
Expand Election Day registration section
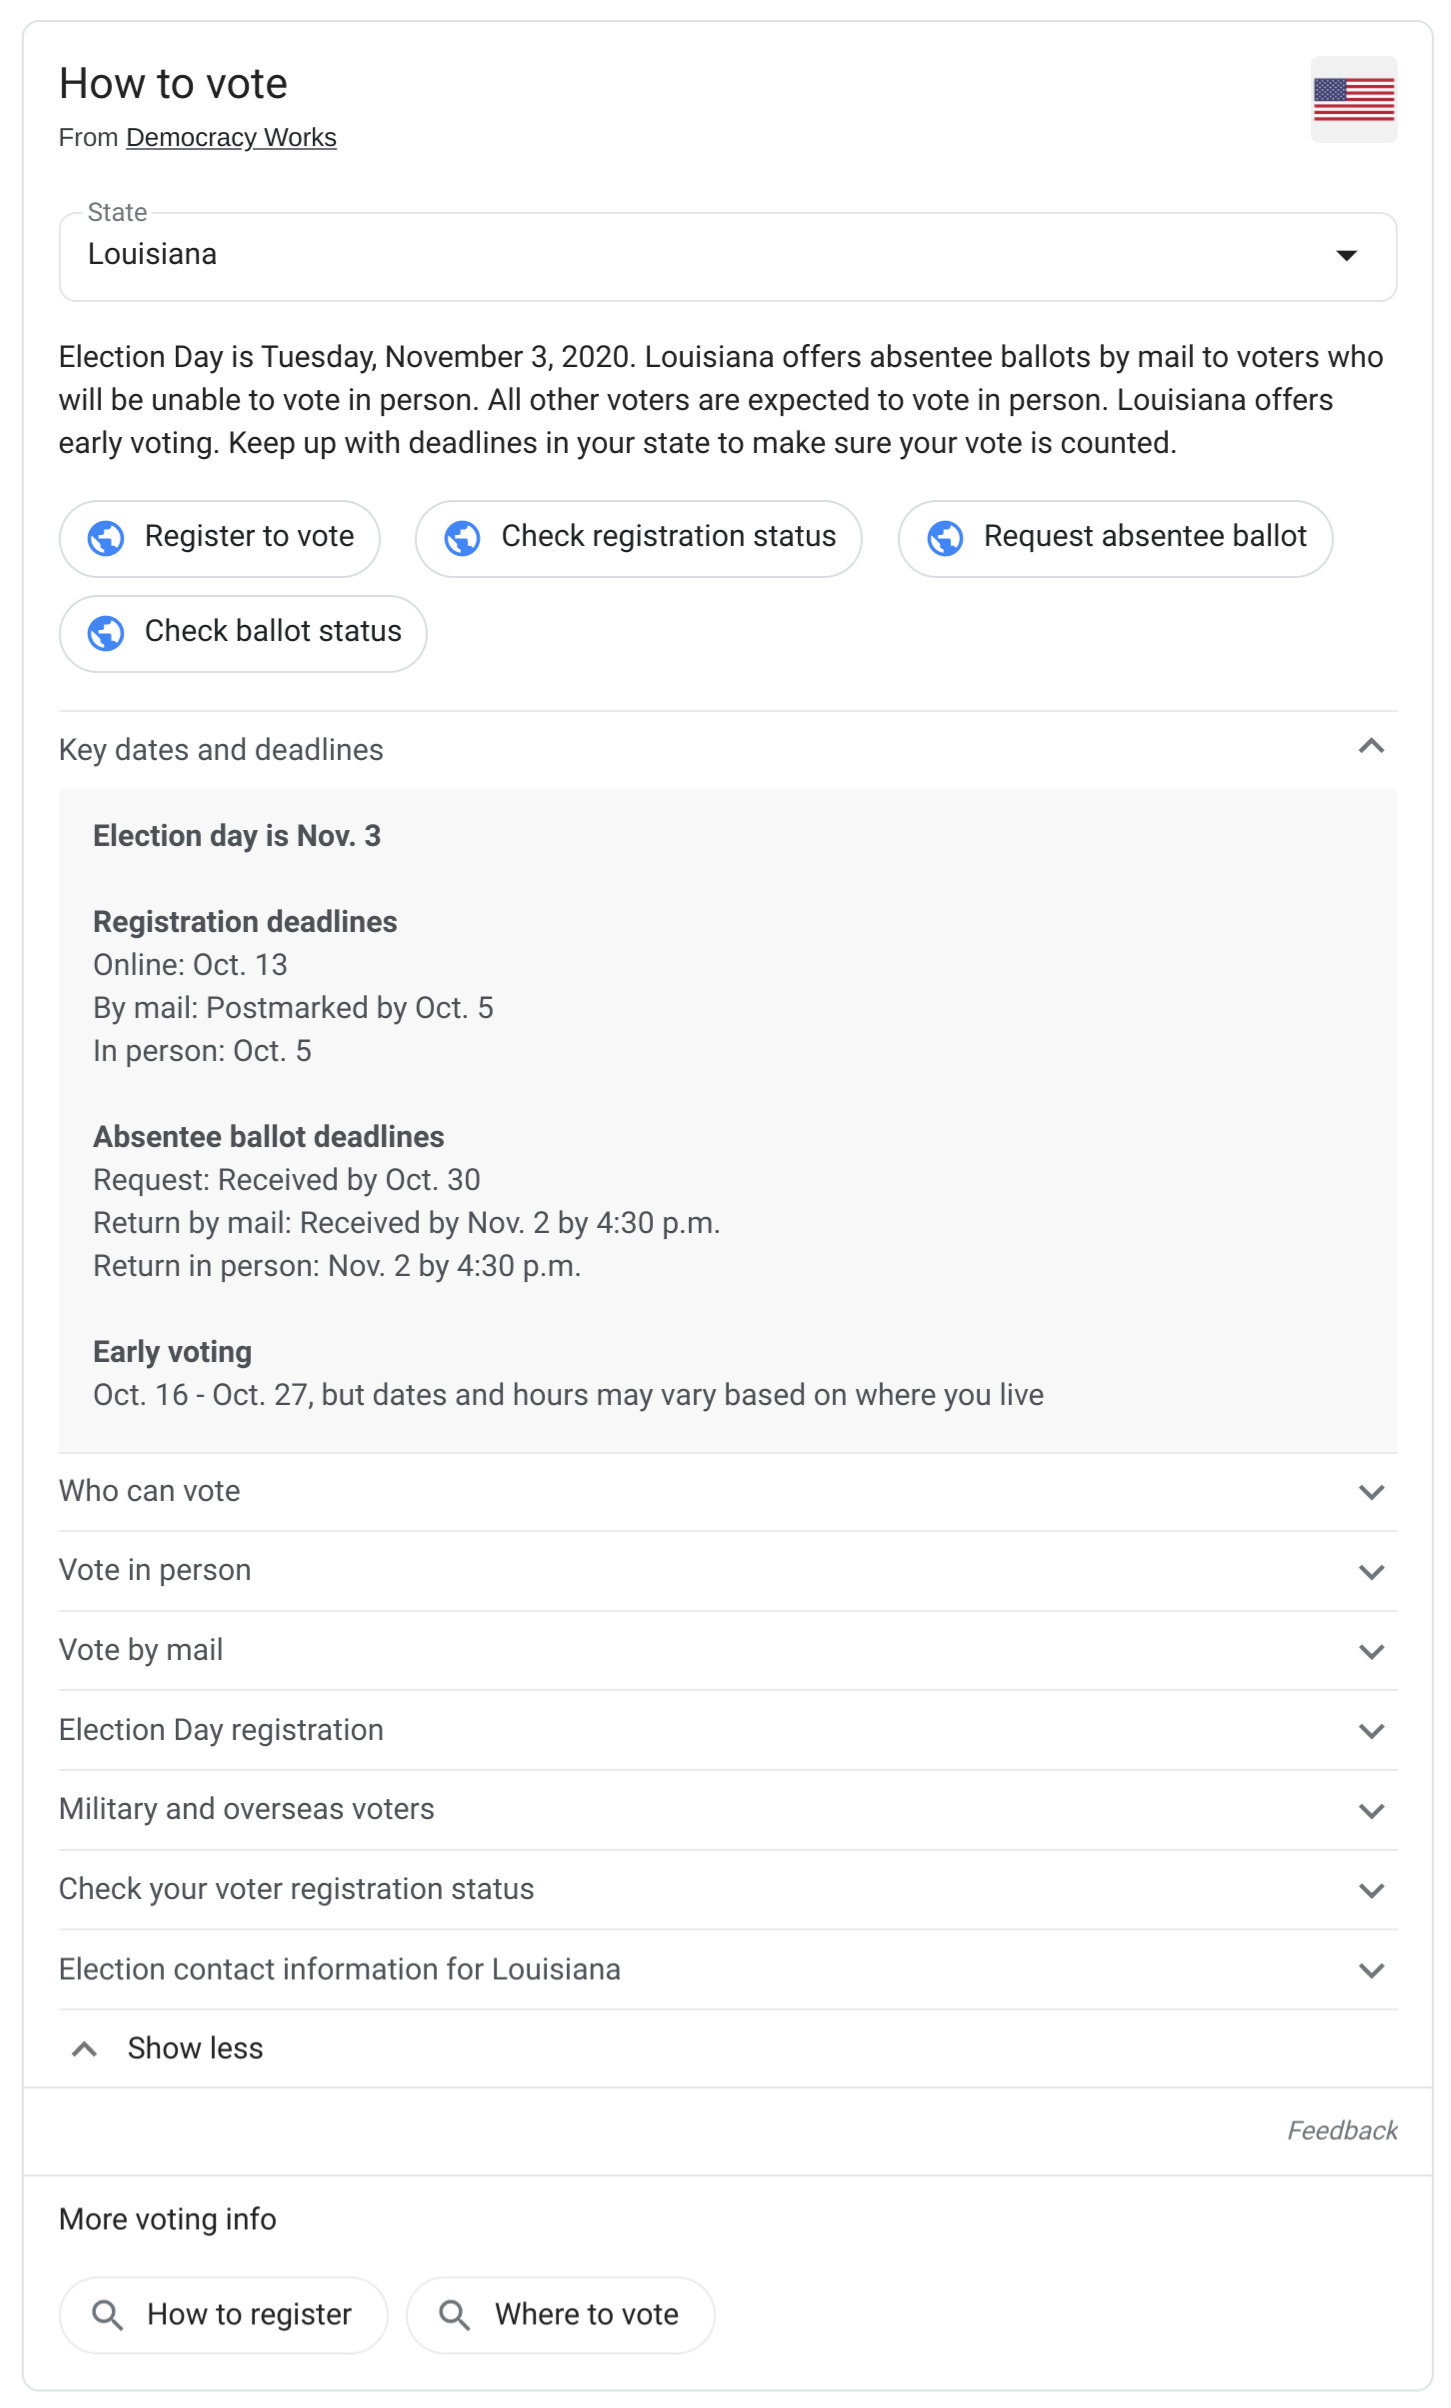[1371, 1731]
